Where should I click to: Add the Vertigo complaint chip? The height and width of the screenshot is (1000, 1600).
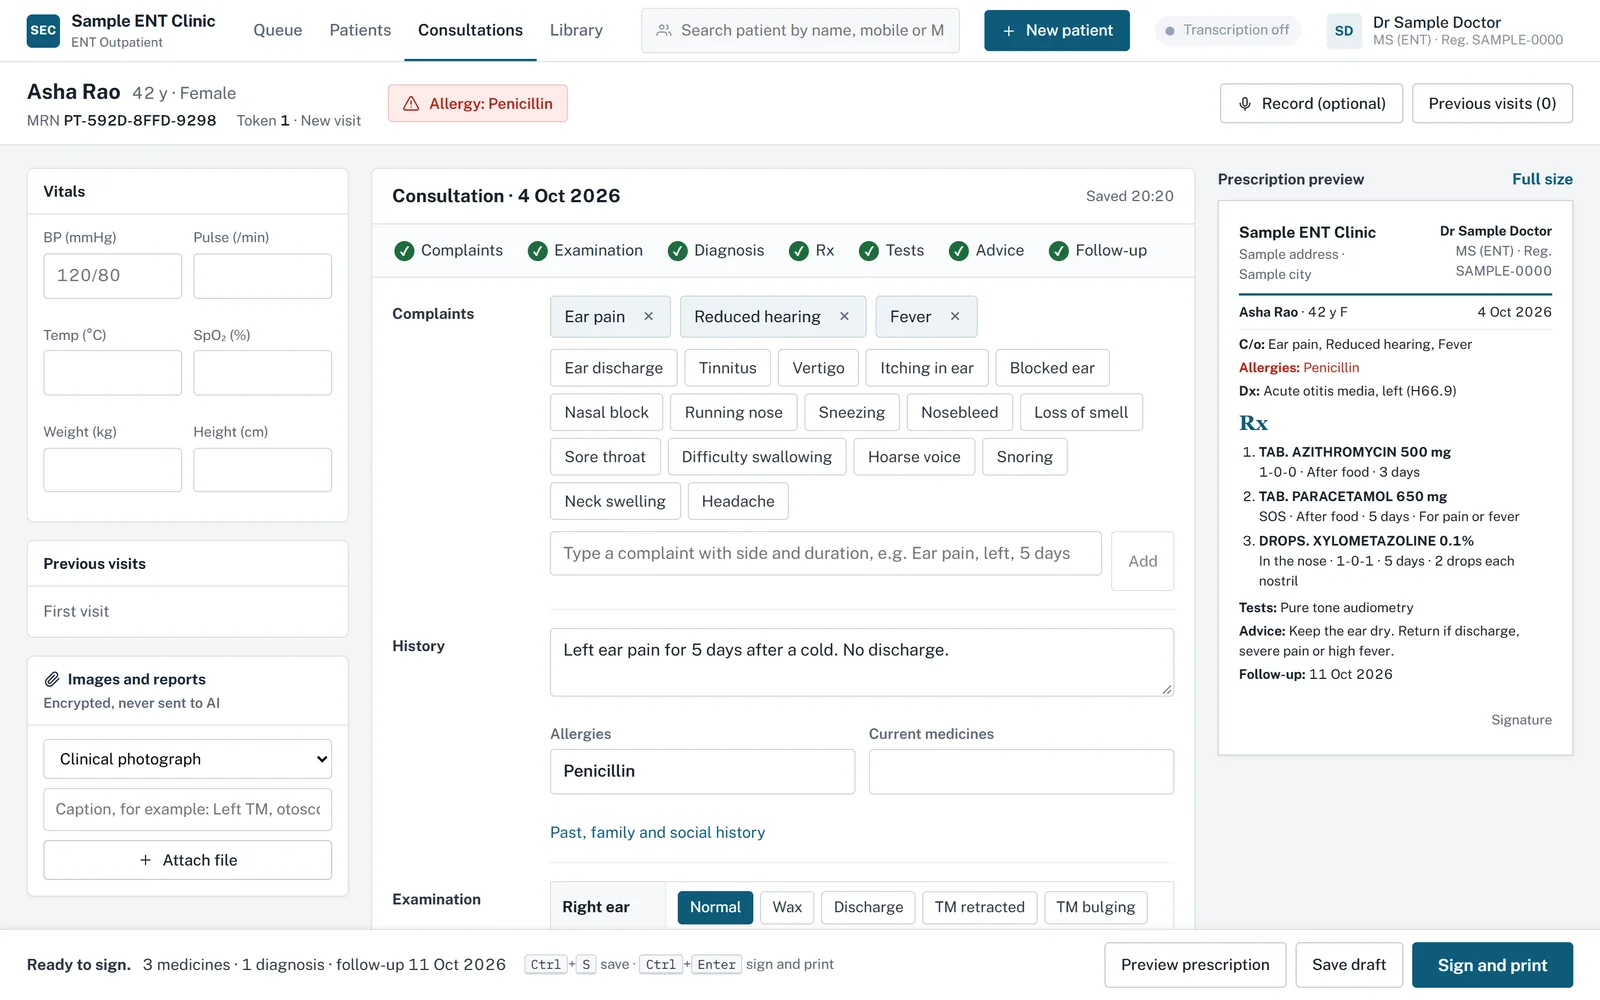pos(818,368)
